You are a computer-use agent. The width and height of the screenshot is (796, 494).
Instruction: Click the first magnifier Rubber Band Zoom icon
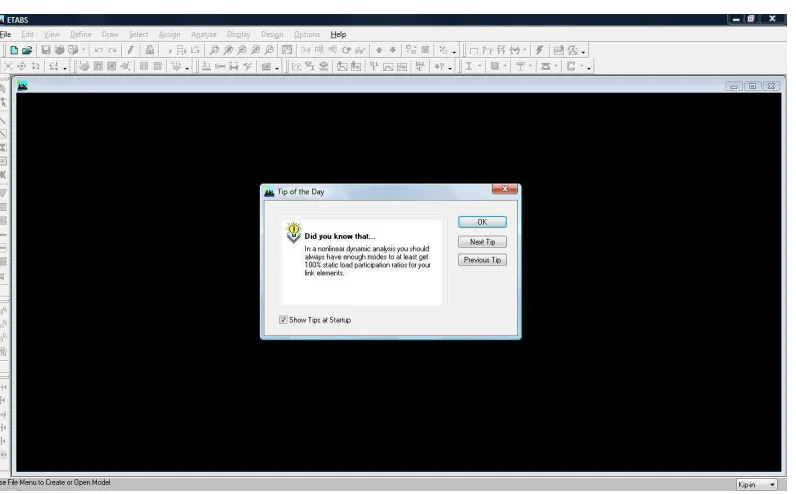pyautogui.click(x=214, y=50)
